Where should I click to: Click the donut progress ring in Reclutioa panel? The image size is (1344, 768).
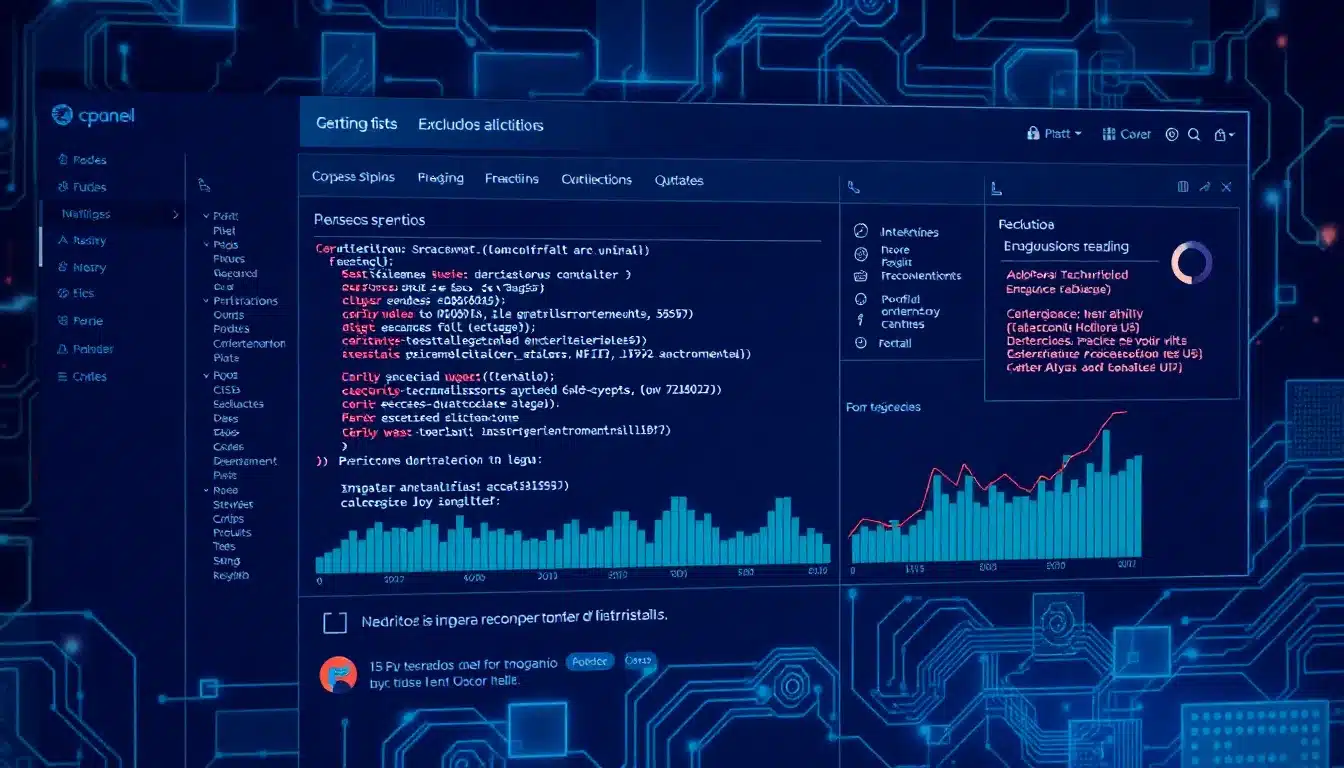coord(1191,263)
